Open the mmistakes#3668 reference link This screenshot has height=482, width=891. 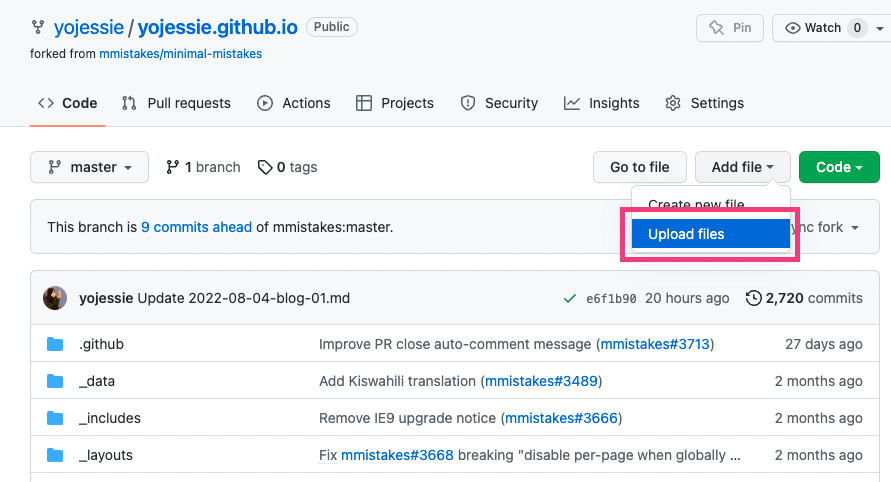[x=397, y=455]
